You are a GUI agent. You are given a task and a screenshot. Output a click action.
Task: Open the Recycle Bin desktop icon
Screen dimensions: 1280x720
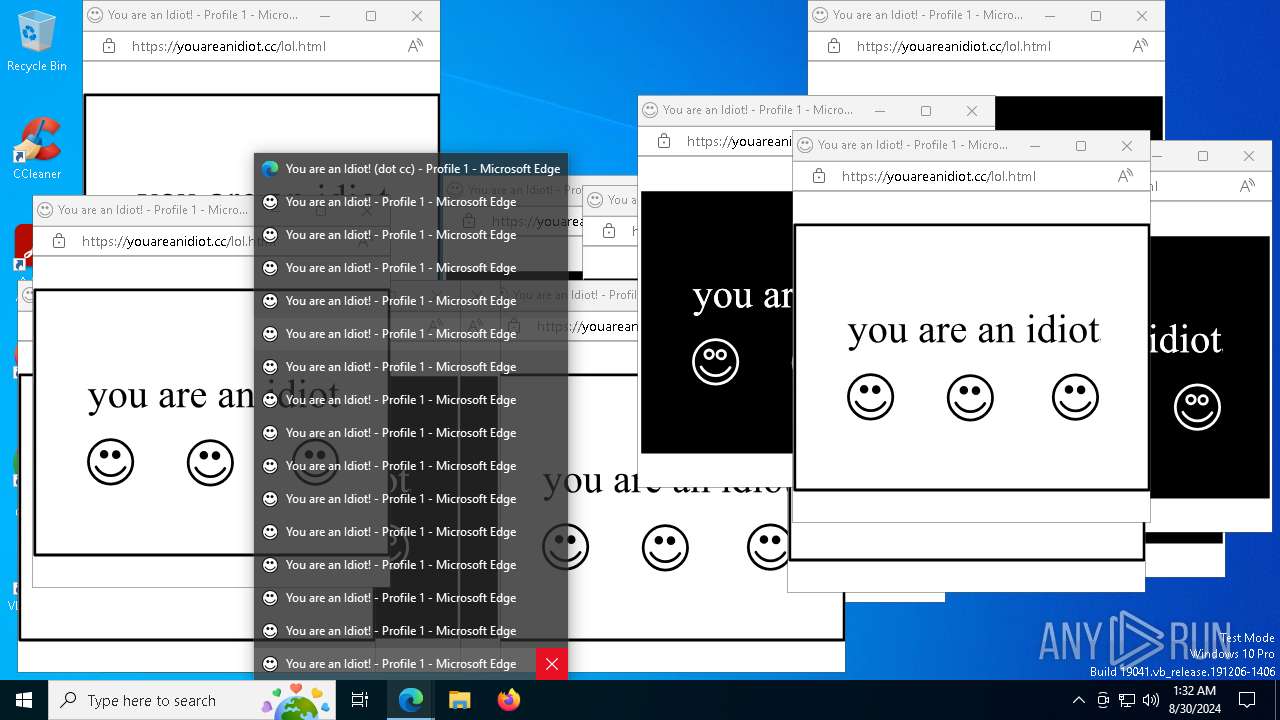(x=37, y=40)
